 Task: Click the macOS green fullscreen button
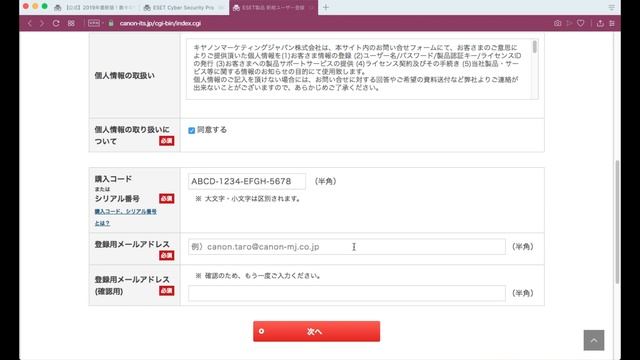[x=44, y=6]
